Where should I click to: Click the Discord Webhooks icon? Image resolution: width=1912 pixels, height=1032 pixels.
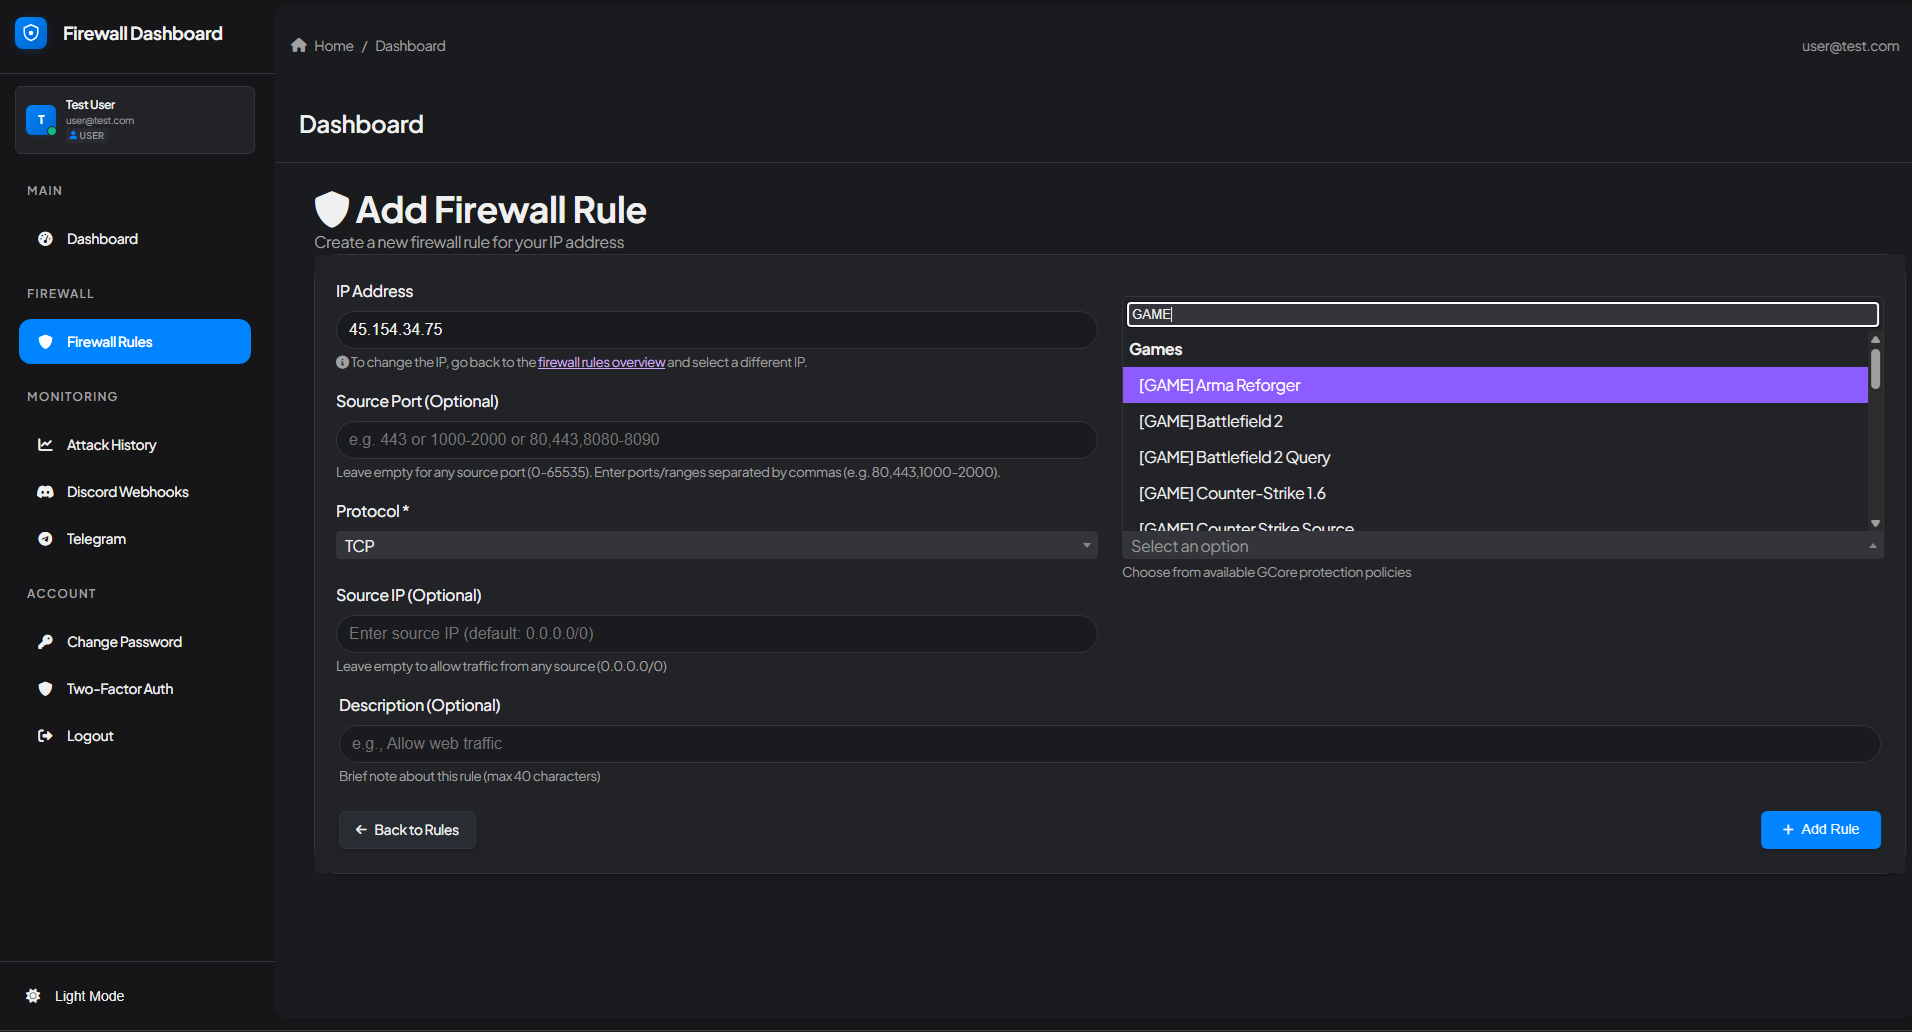46,491
